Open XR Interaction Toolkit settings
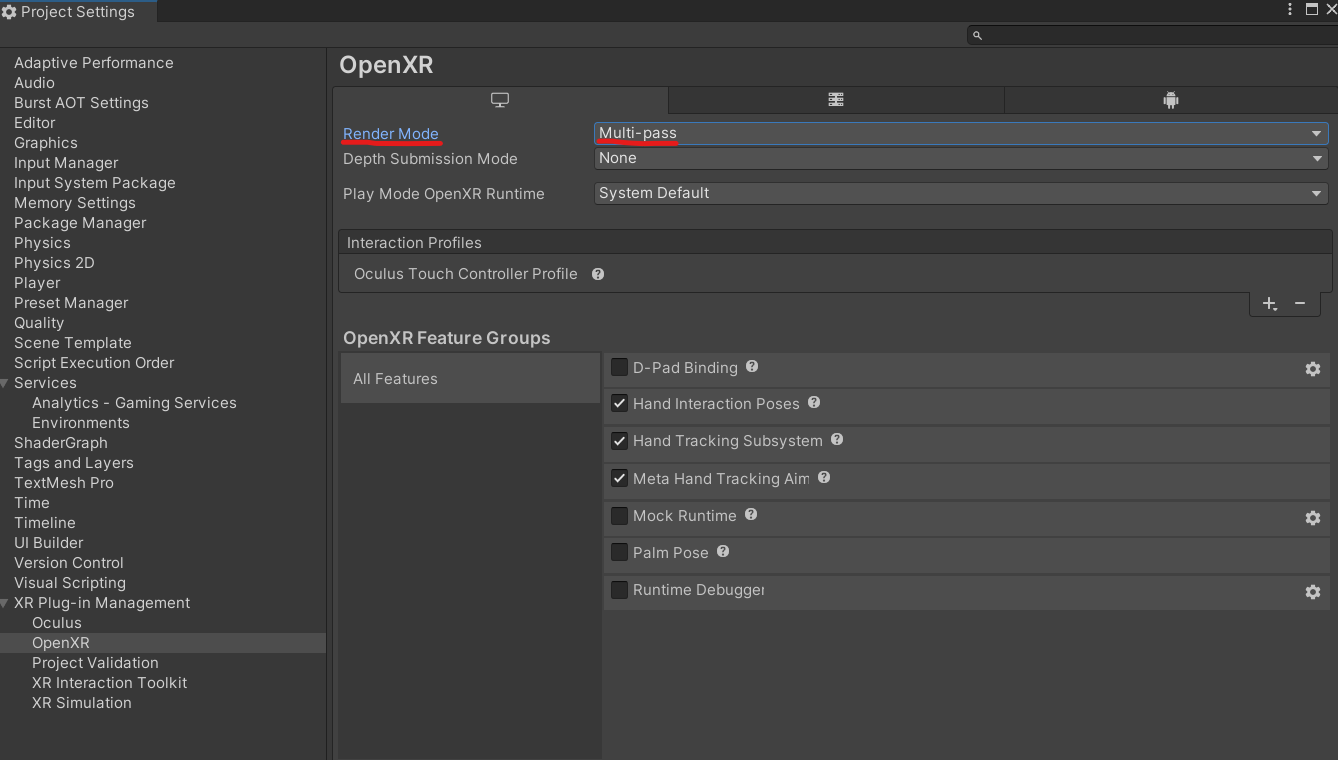 point(109,683)
